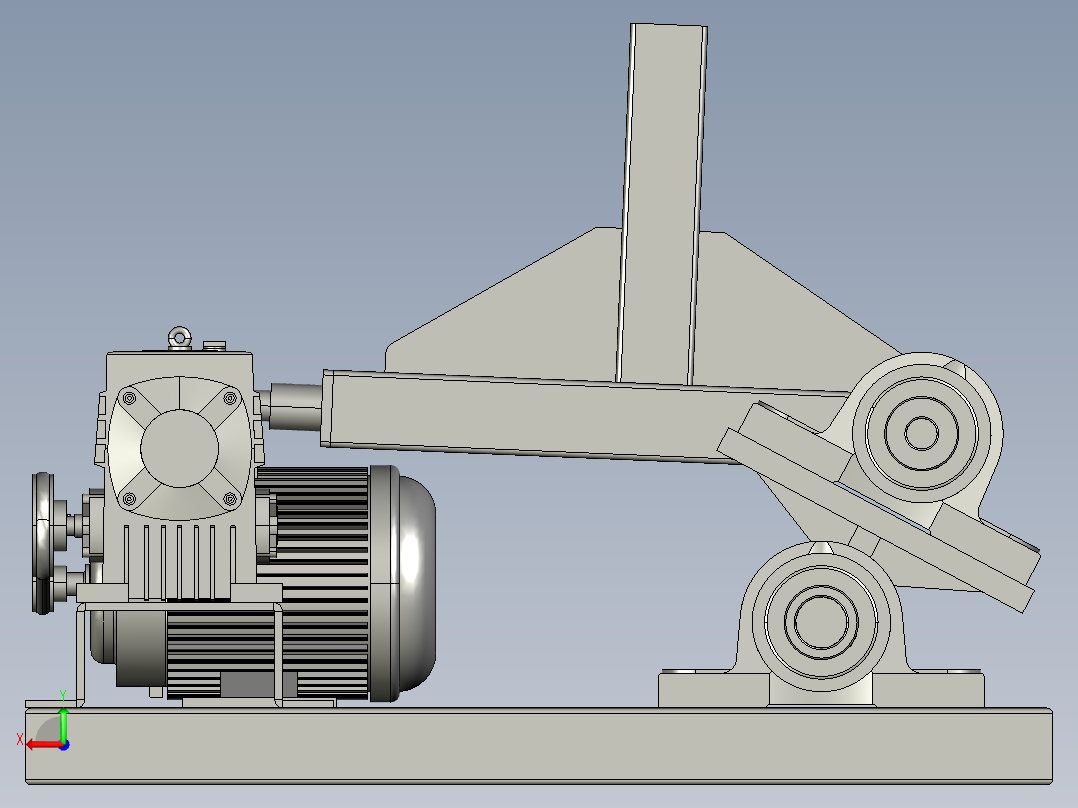Select the top-left bolt on gearbox cover
This screenshot has height=808, width=1078.
tap(129, 398)
